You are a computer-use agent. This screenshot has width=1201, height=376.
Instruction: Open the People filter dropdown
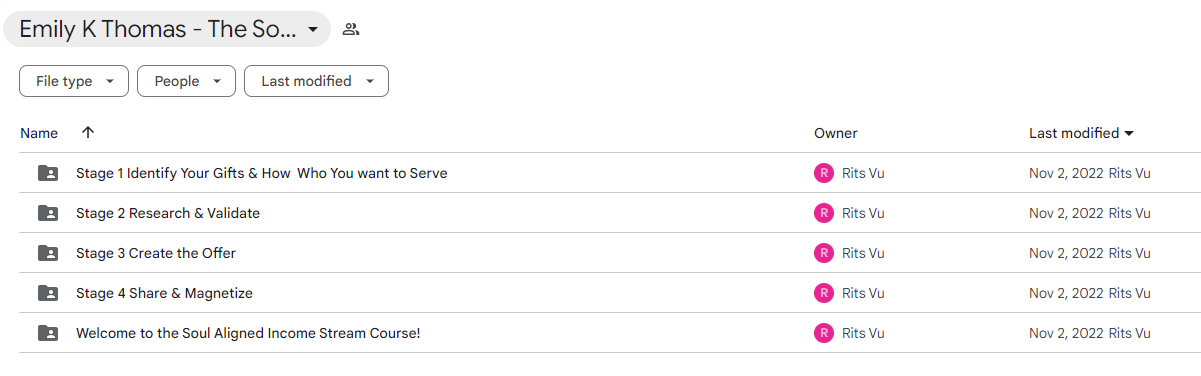(x=186, y=81)
